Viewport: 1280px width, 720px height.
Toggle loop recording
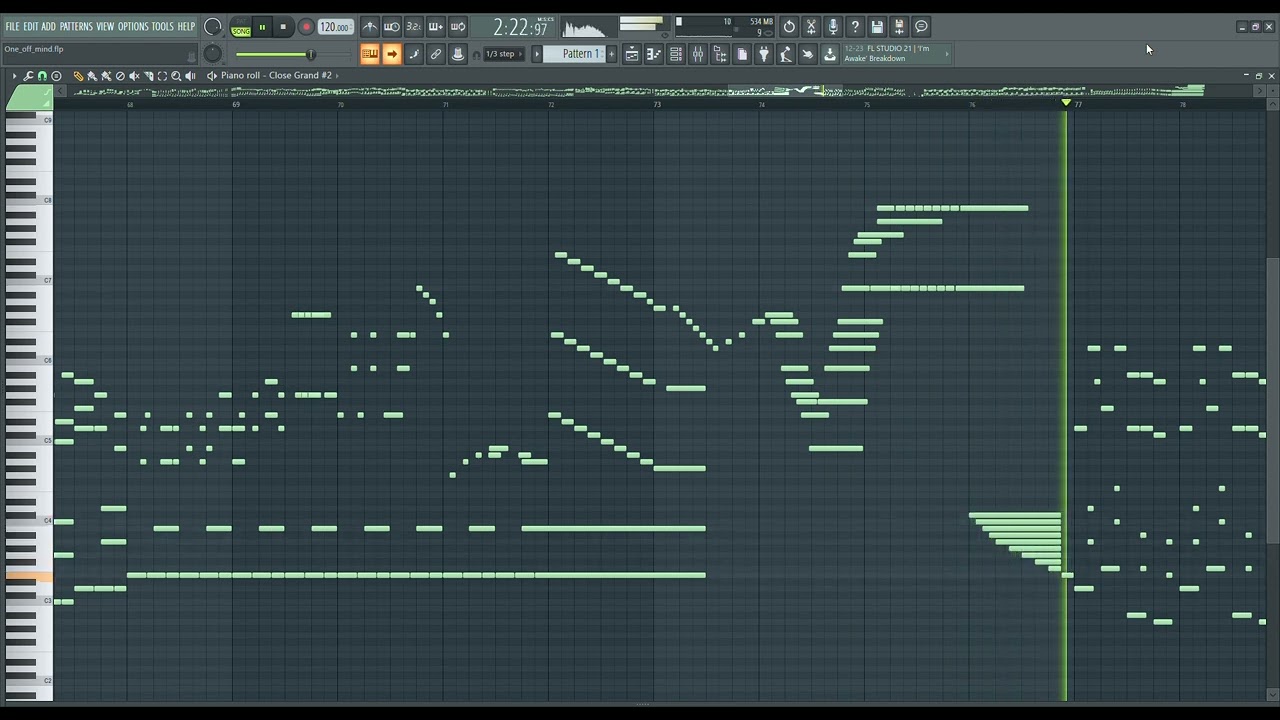pyautogui.click(x=458, y=27)
